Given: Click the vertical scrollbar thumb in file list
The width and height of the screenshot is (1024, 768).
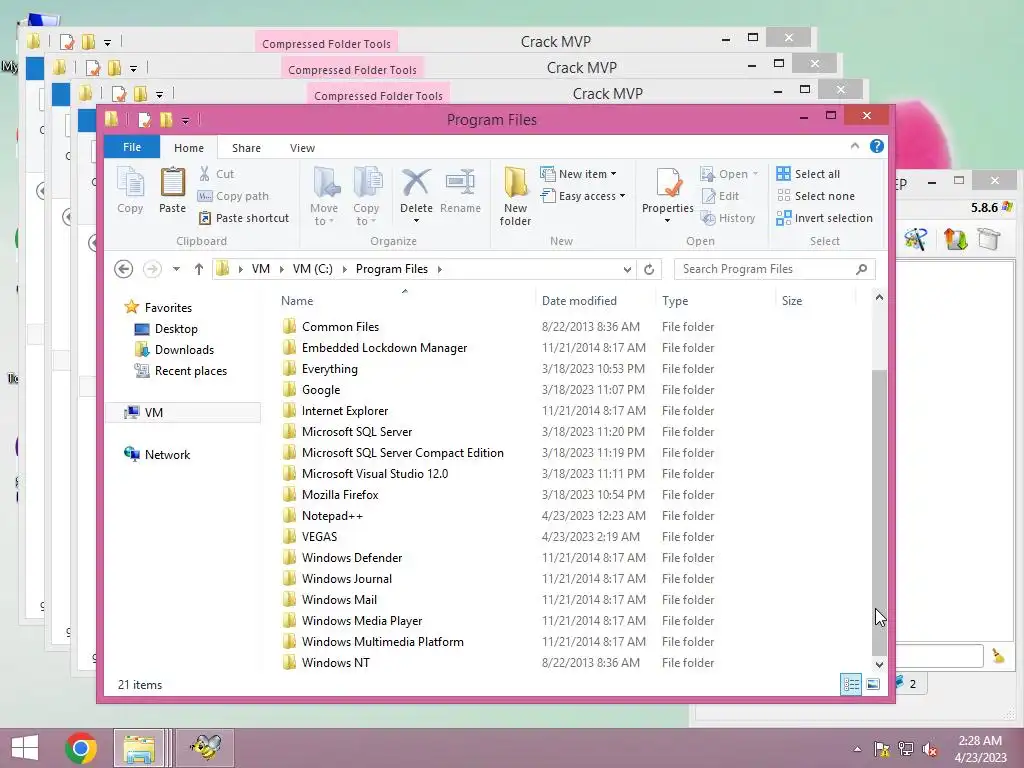Looking at the screenshot, I should click(x=879, y=512).
